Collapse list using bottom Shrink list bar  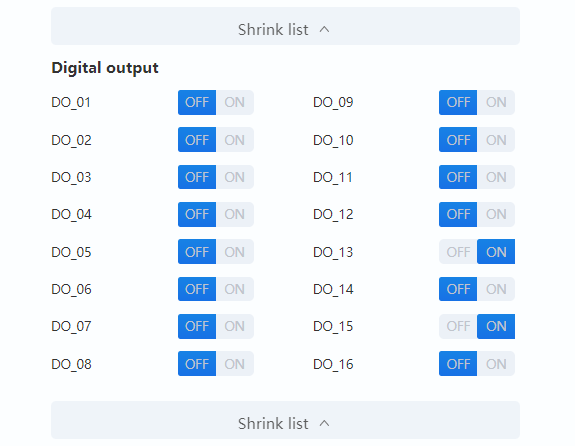tap(285, 420)
